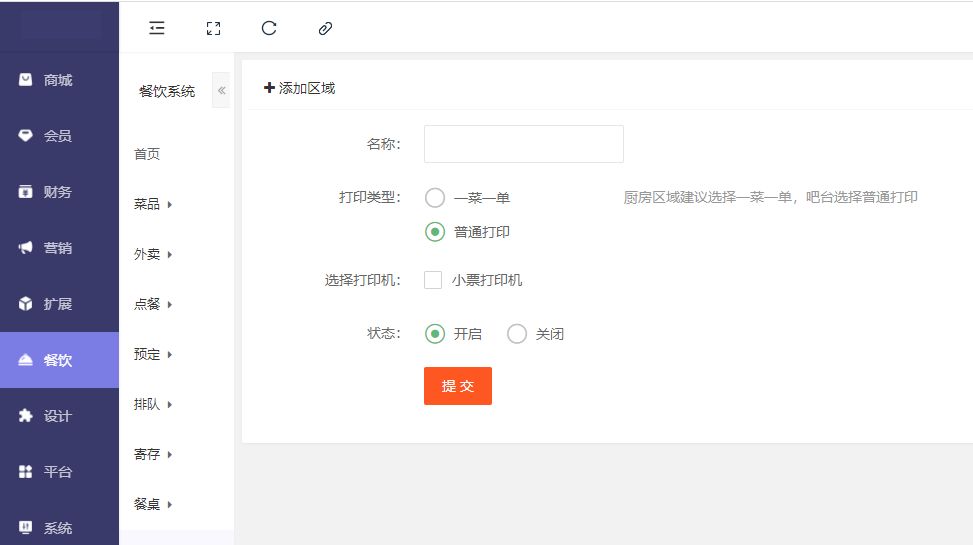Collapse the 餐饮系统 side panel

pyautogui.click(x=221, y=91)
